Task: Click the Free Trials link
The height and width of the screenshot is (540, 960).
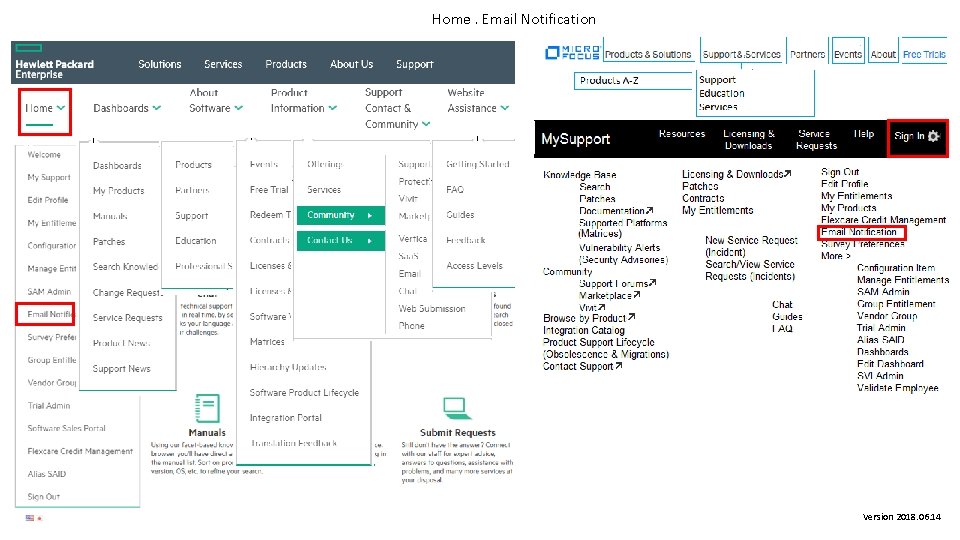Action: click(x=924, y=54)
